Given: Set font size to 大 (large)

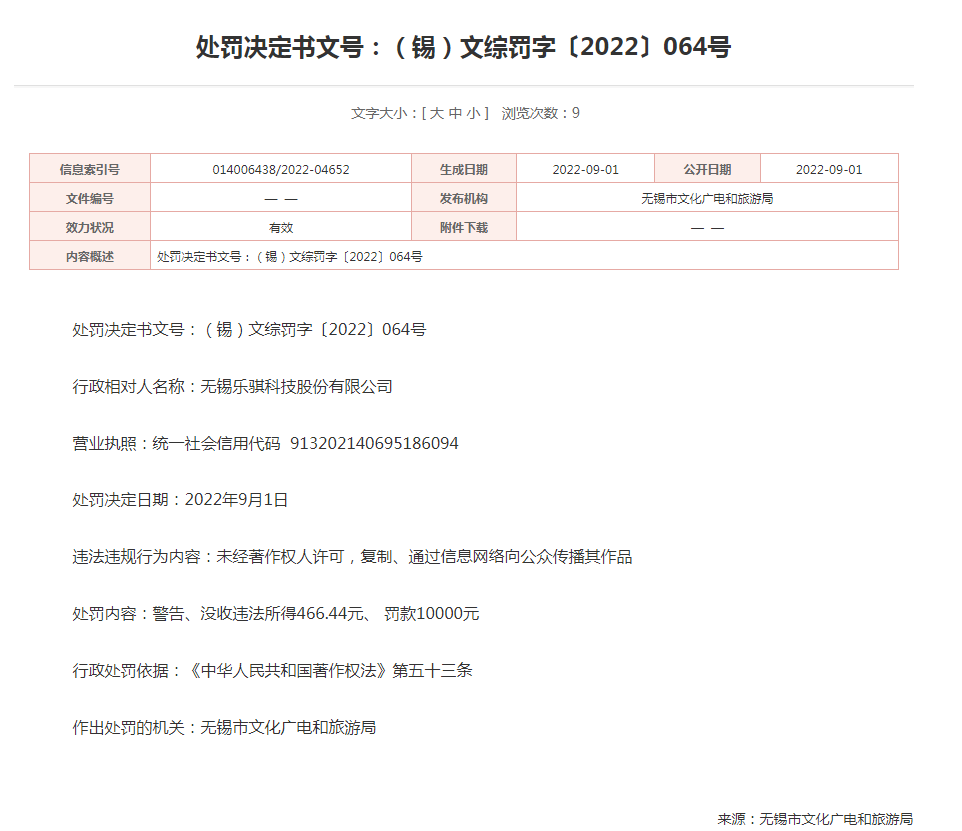Looking at the screenshot, I should 437,113.
